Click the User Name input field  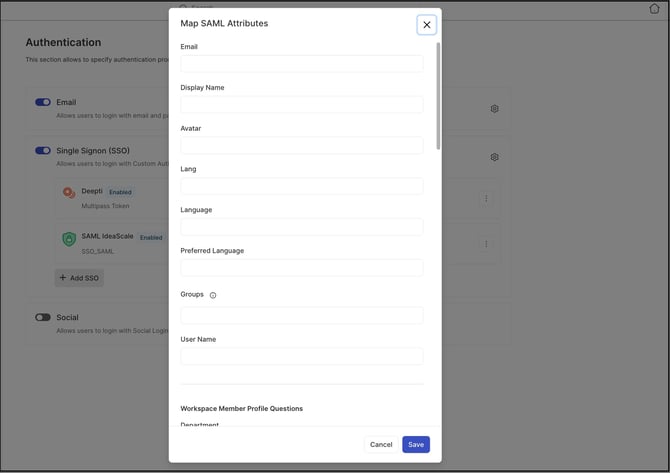301,357
